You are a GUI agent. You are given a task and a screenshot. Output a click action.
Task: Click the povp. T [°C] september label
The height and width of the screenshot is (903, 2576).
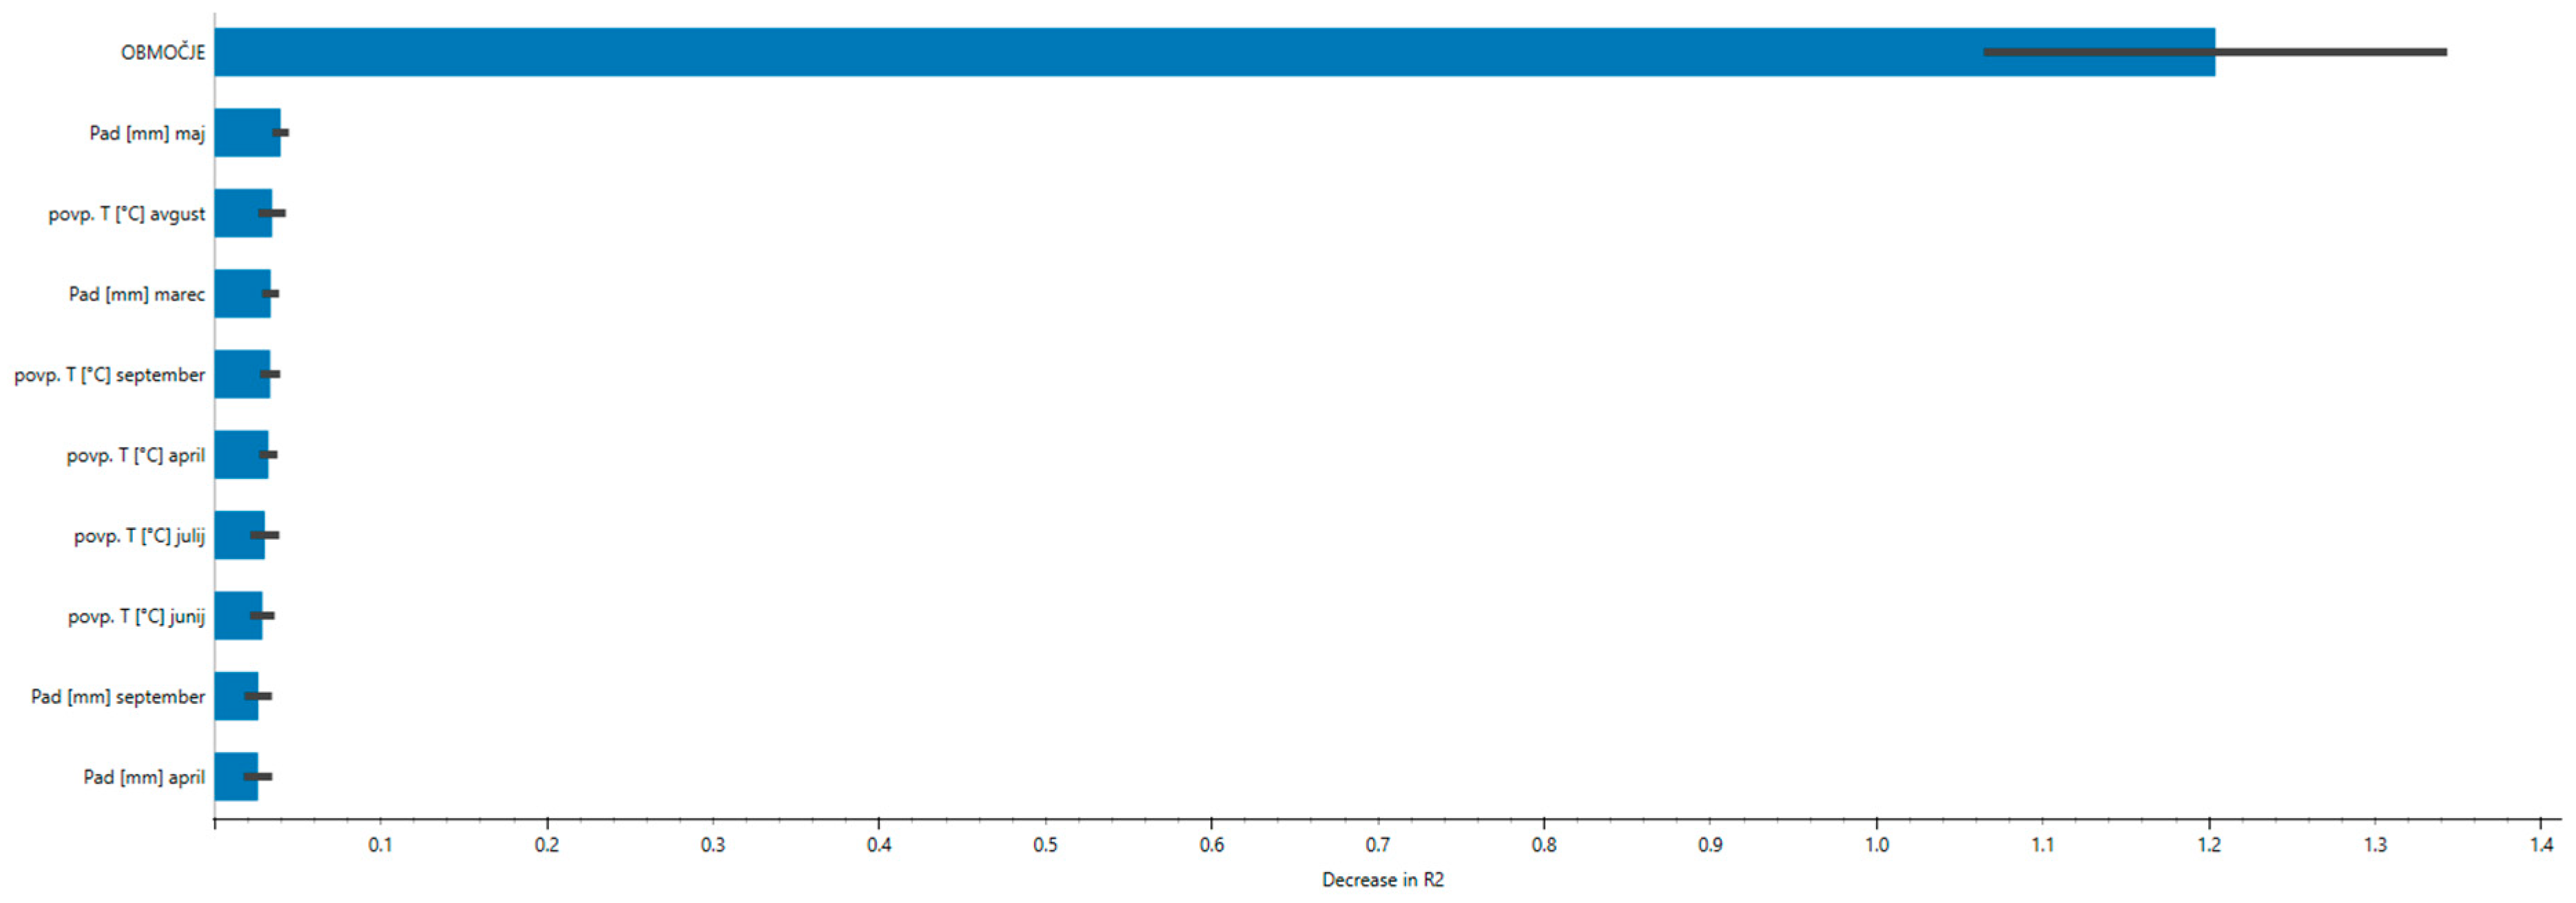pos(110,375)
